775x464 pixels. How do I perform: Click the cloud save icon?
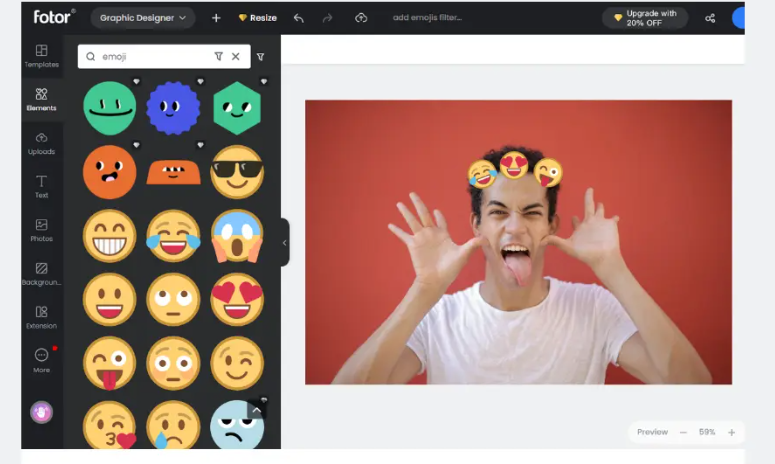(361, 18)
